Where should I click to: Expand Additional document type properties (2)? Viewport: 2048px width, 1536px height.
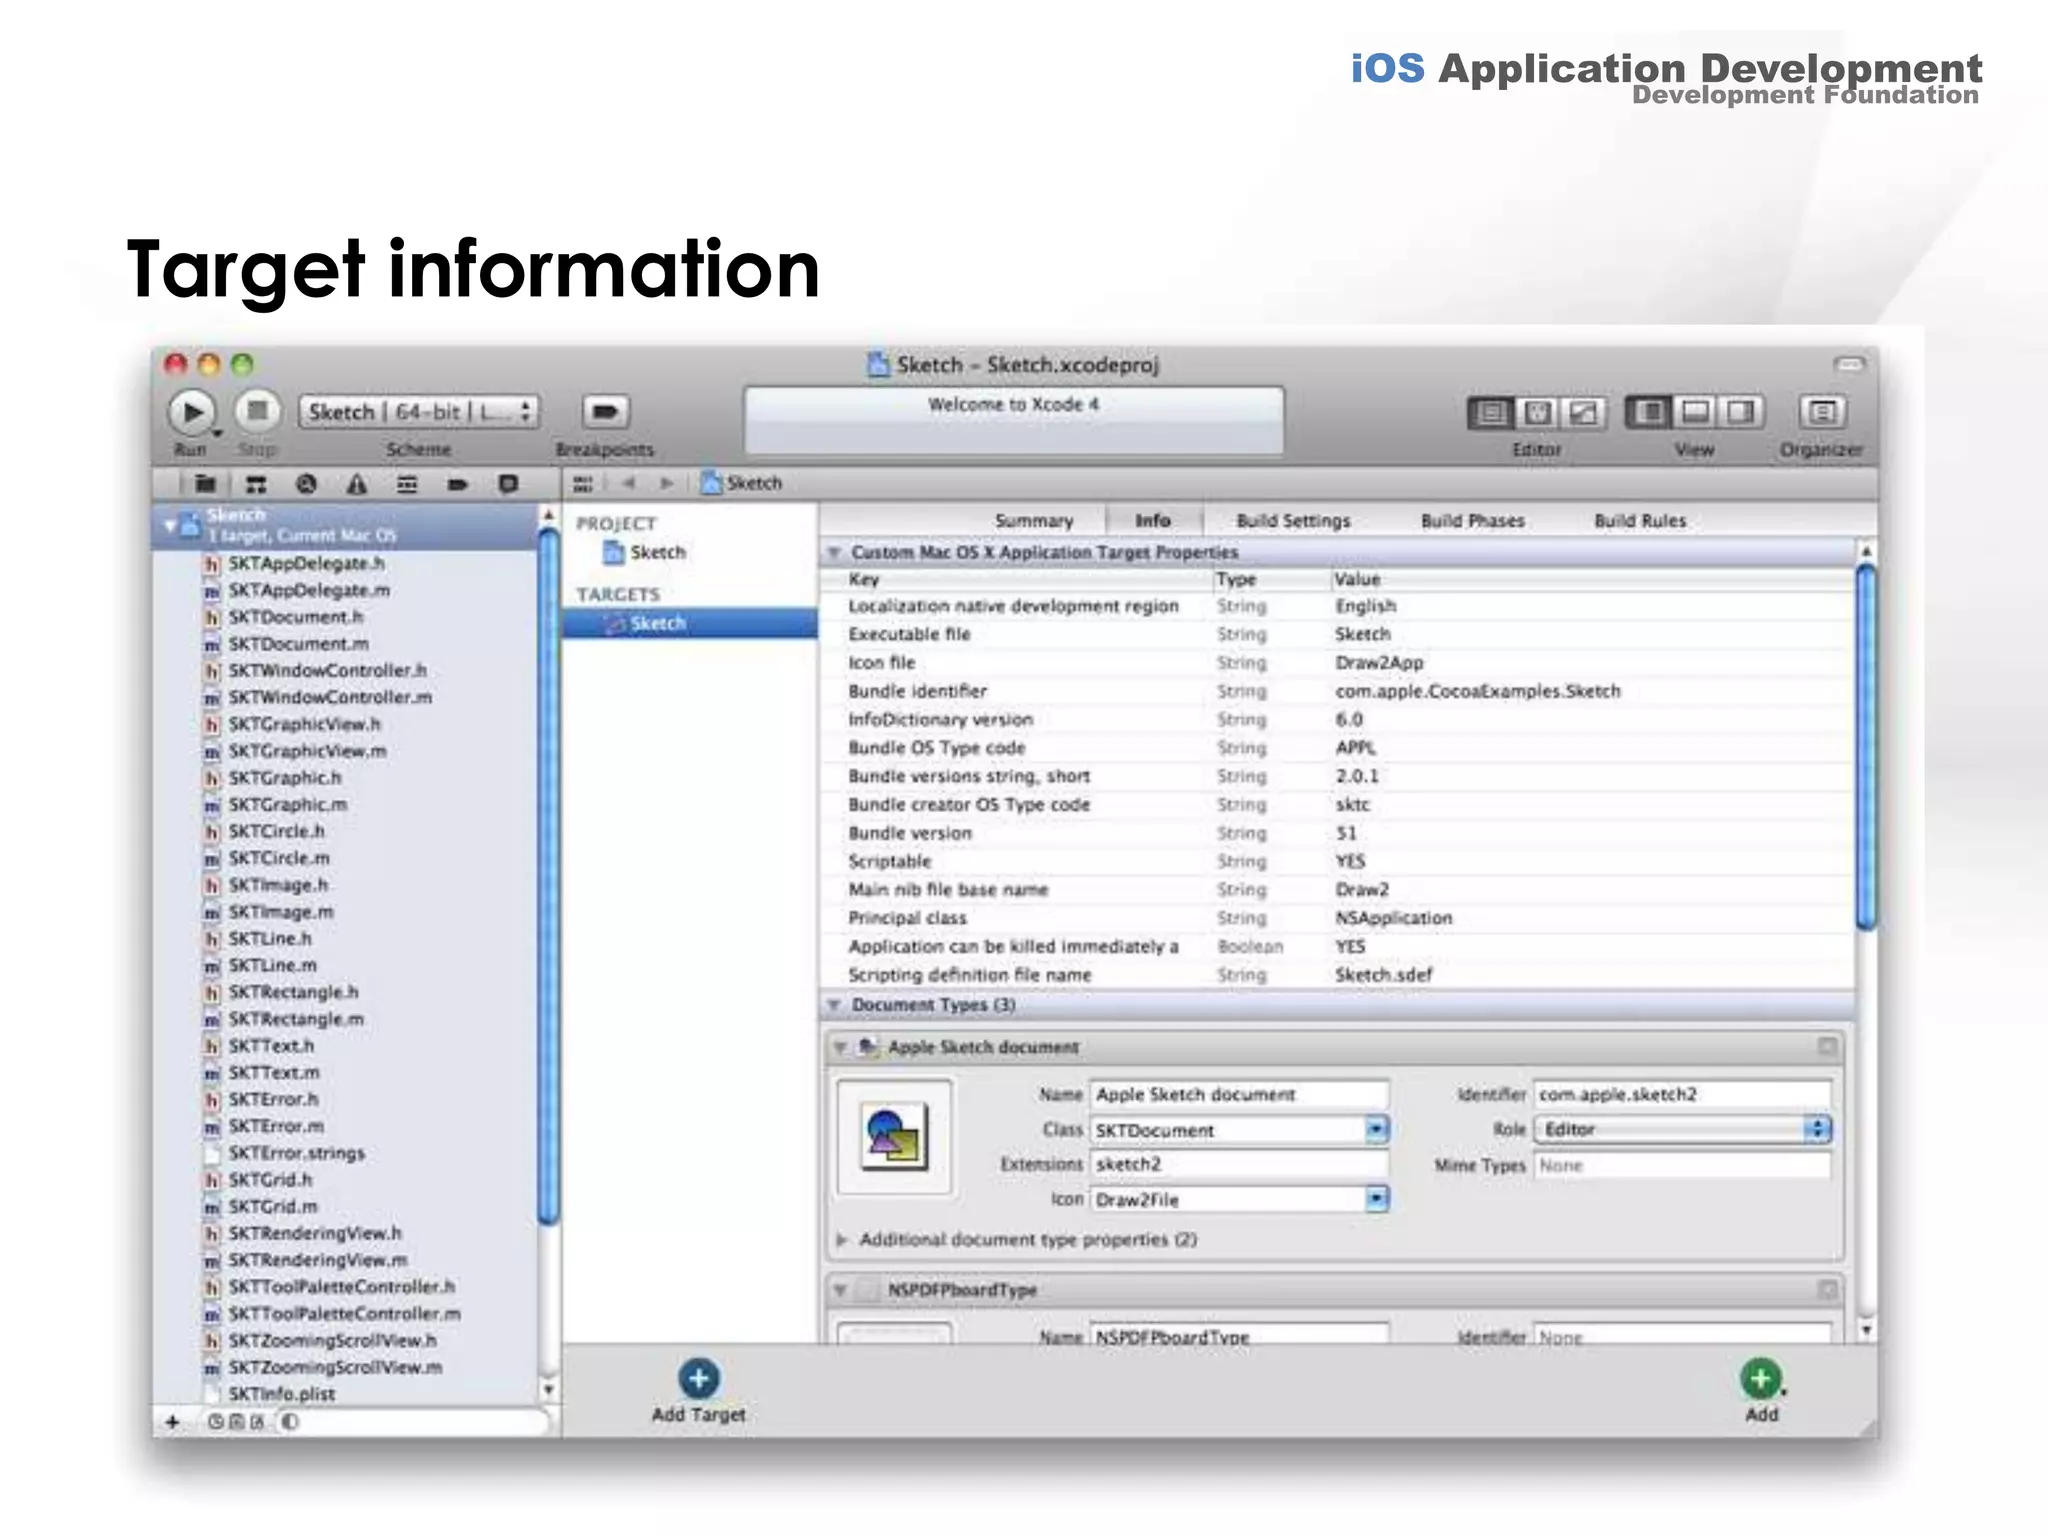pyautogui.click(x=841, y=1240)
